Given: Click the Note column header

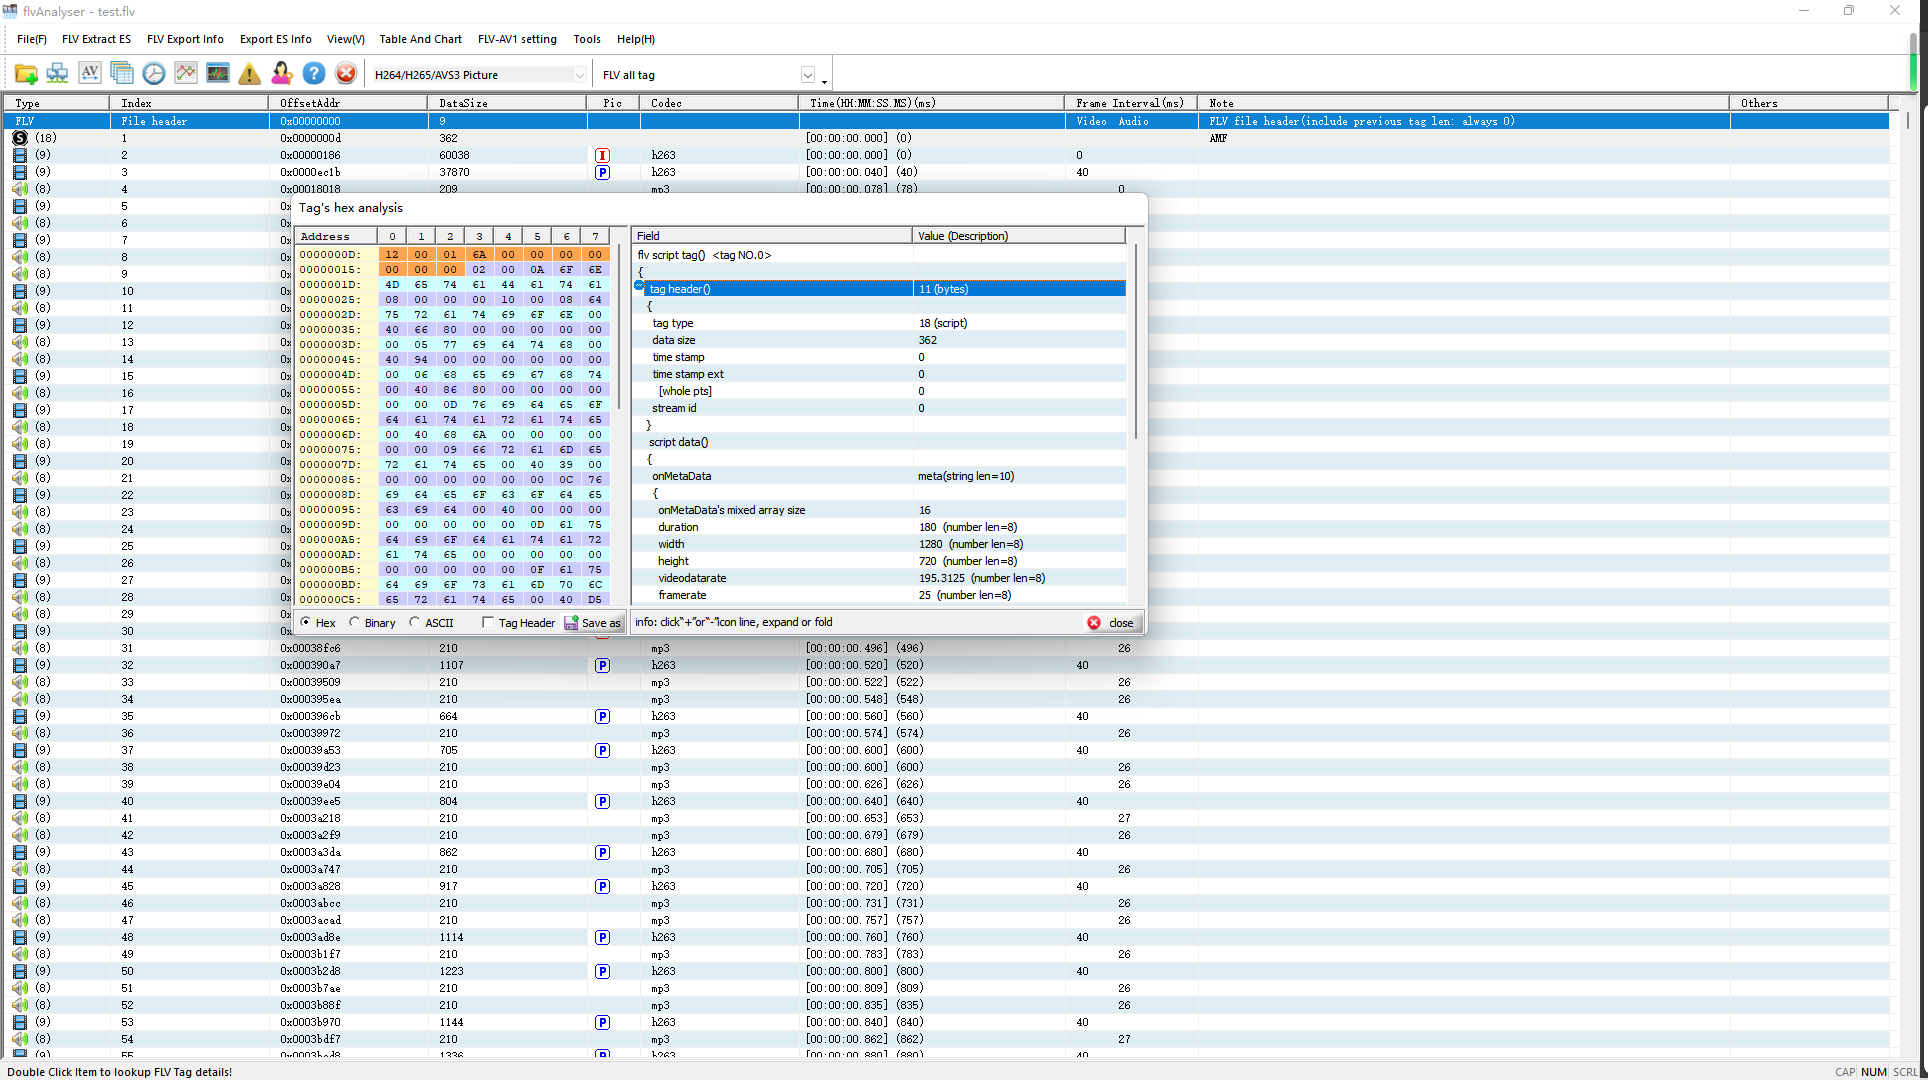Looking at the screenshot, I should click(x=1464, y=103).
